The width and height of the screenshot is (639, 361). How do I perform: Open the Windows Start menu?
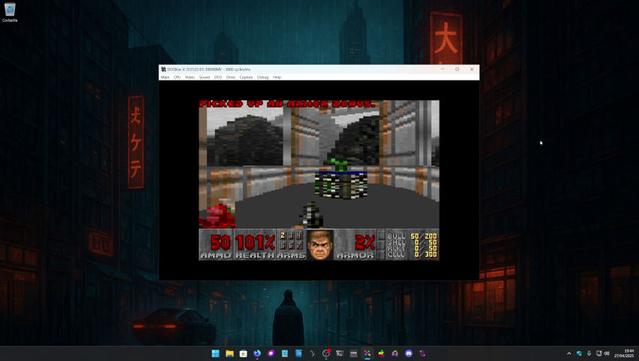click(x=216, y=353)
